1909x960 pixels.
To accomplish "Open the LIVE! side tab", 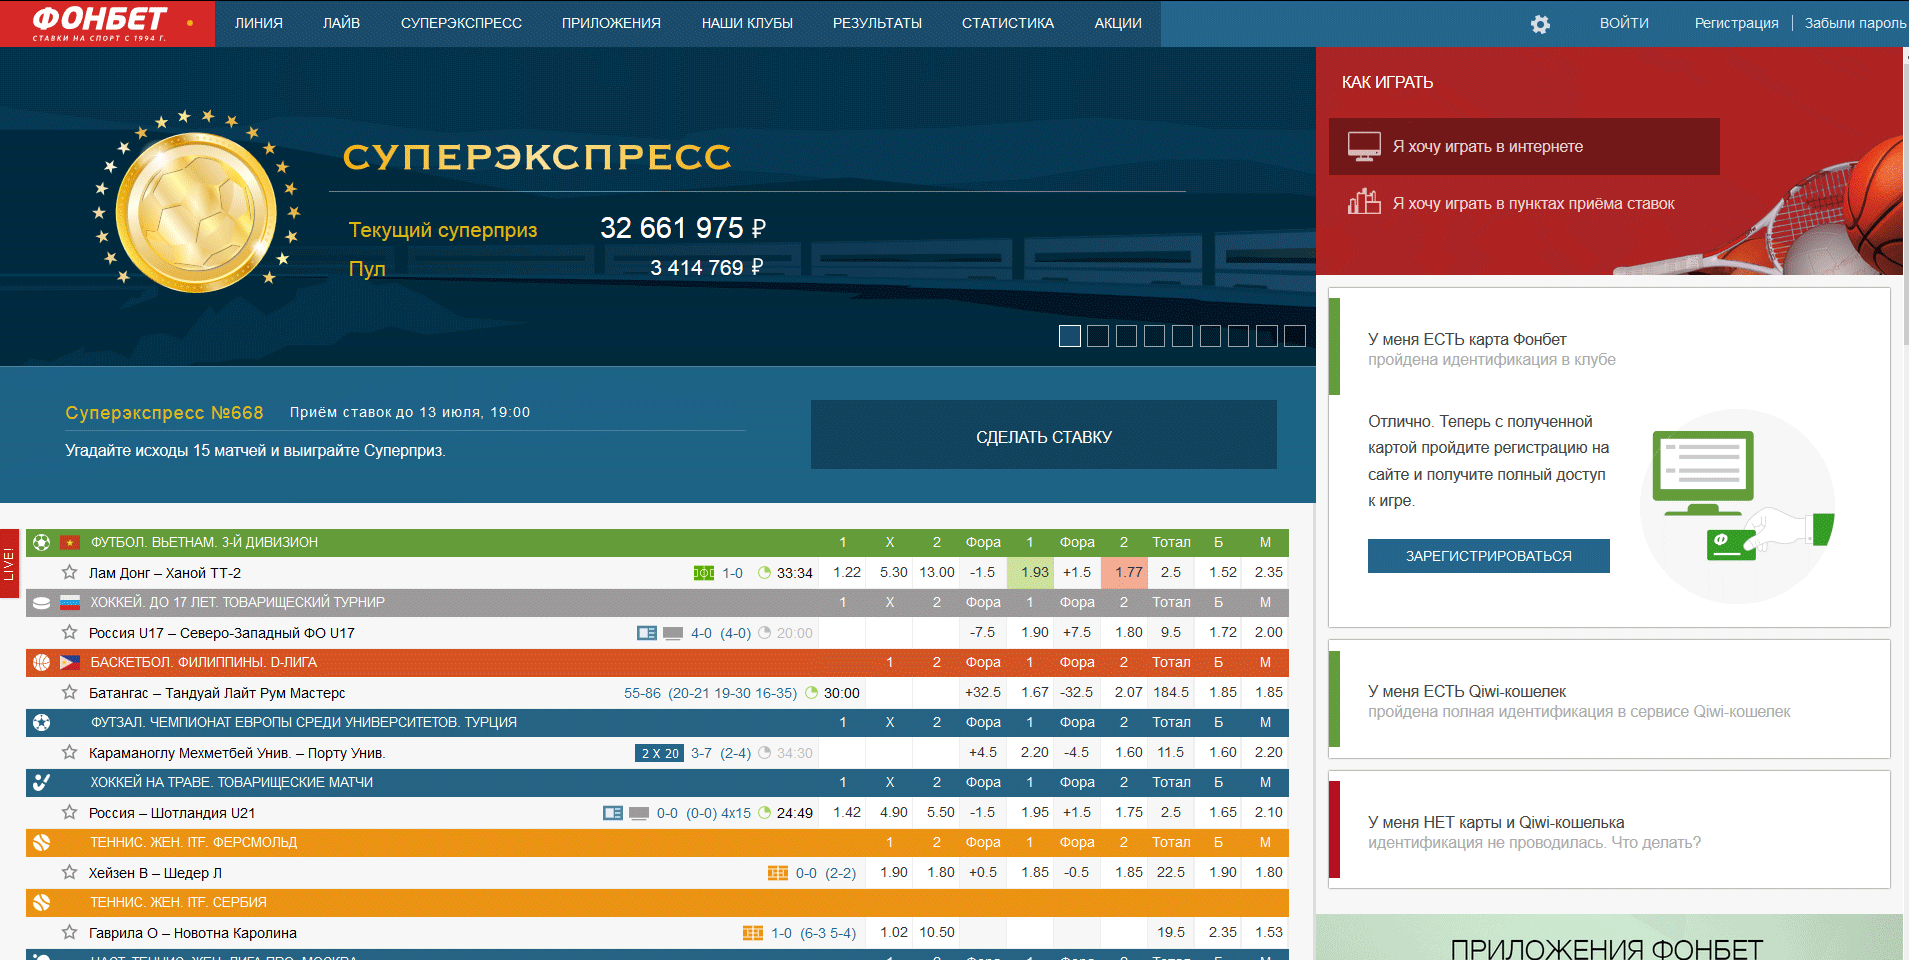I will [9, 564].
